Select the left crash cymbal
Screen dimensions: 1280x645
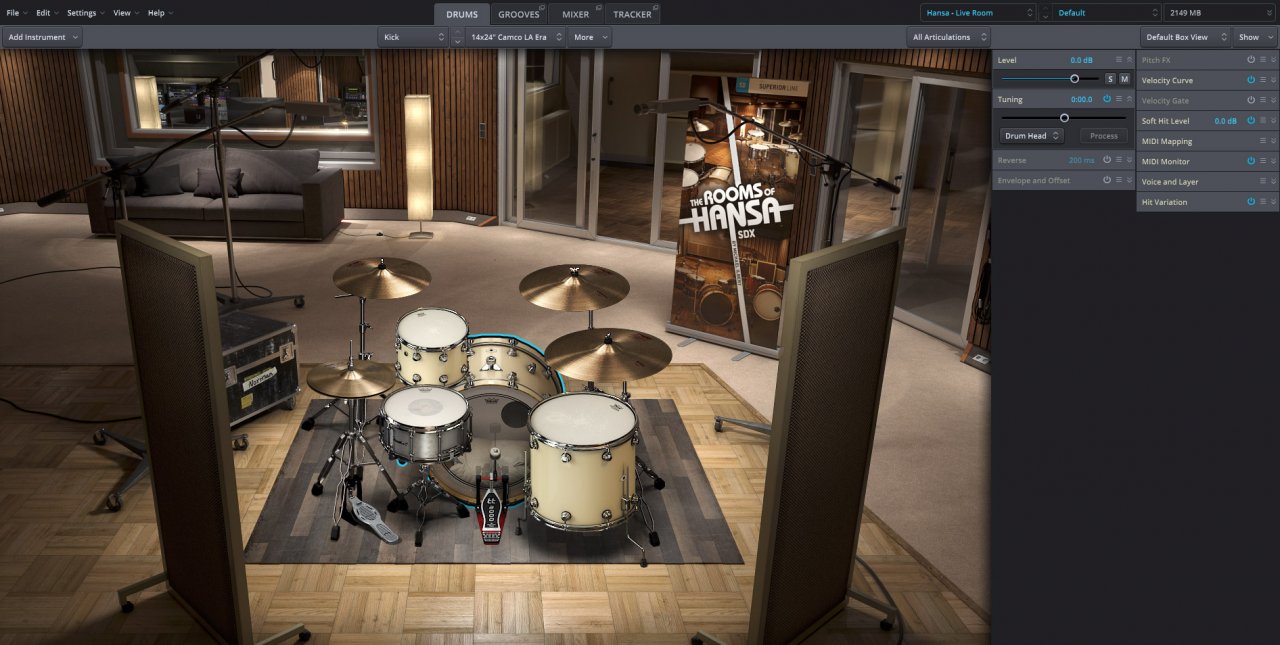(382, 277)
